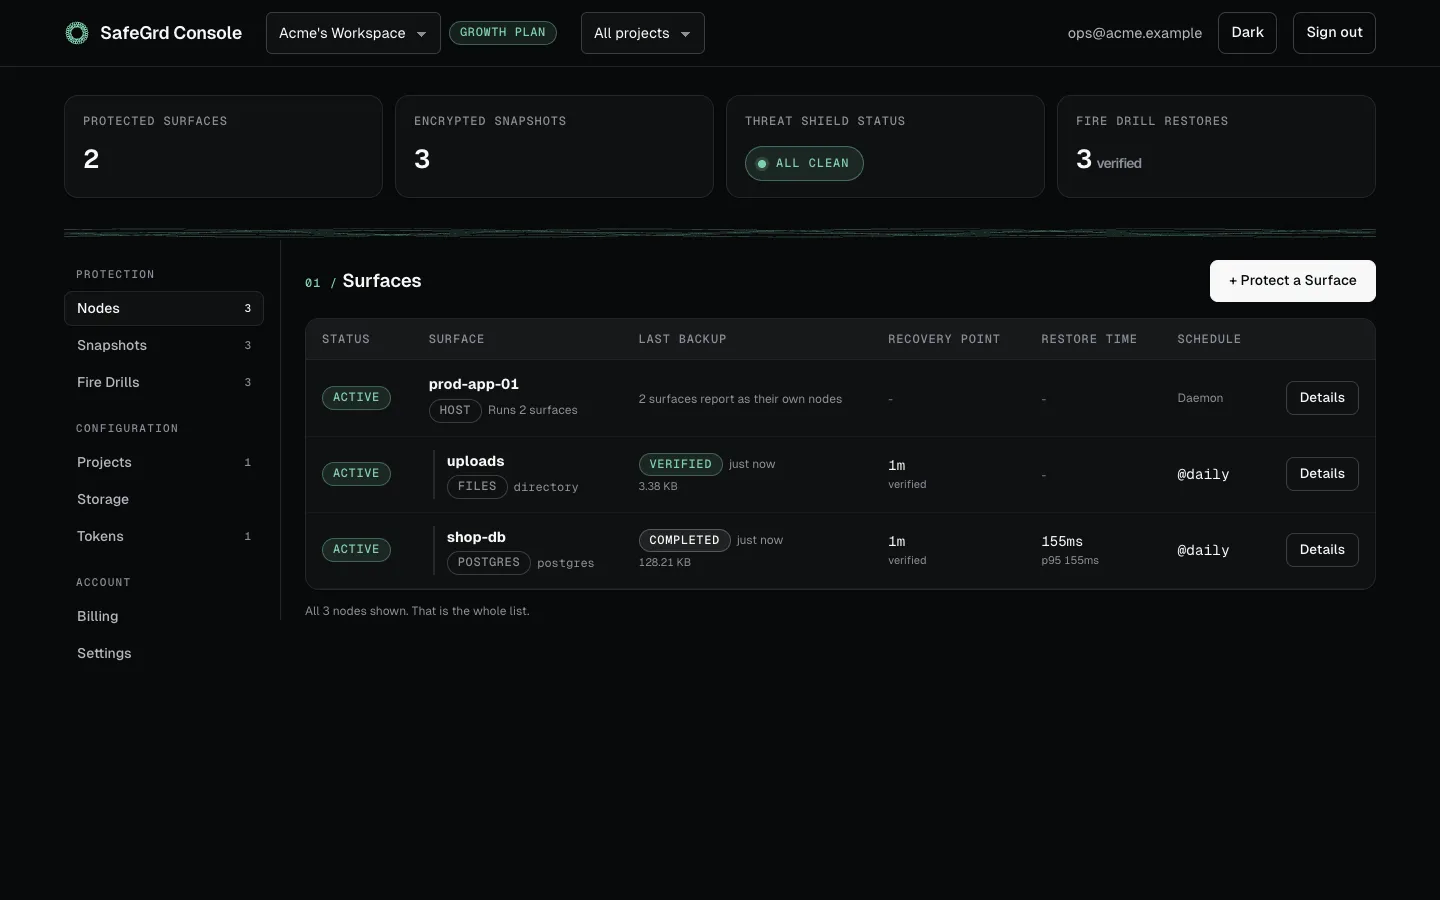Open Details for prod-app-01
The height and width of the screenshot is (900, 1440).
(x=1322, y=398)
